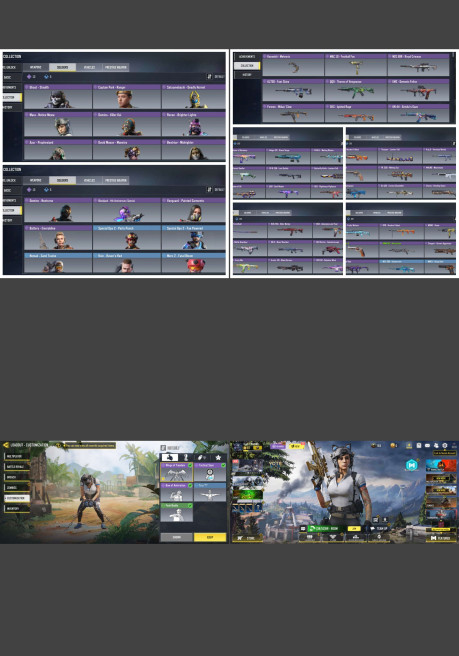Open Inventory in the Loadout menu
This screenshot has width=459, height=656.
click(x=15, y=509)
